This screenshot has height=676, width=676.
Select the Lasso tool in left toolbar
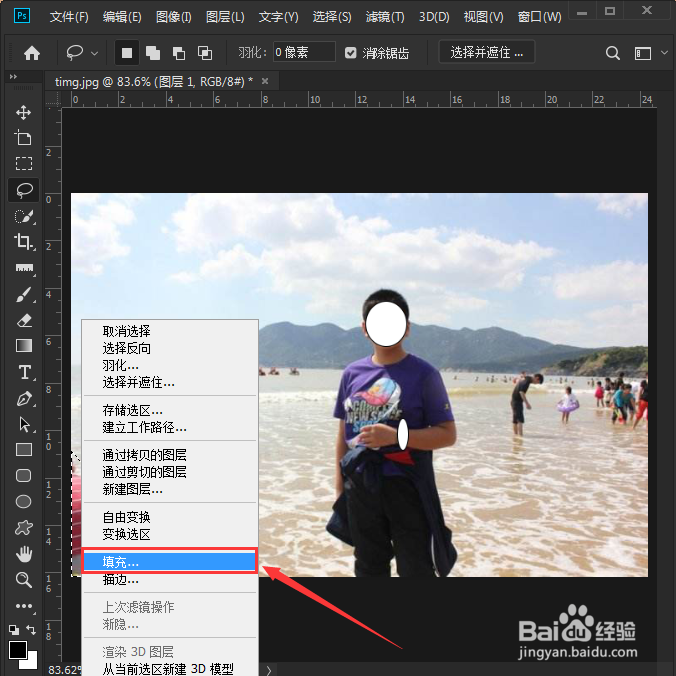24,190
